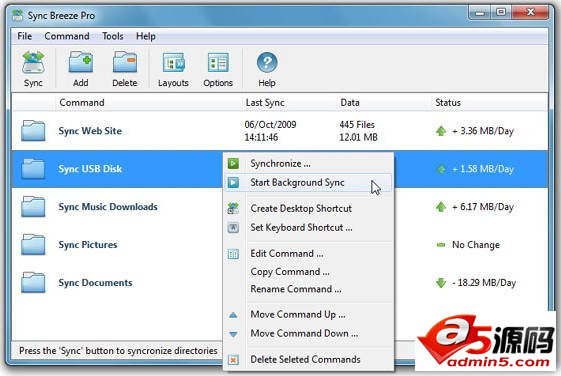Select Move Command Up ...
The image size is (561, 376).
308,314
